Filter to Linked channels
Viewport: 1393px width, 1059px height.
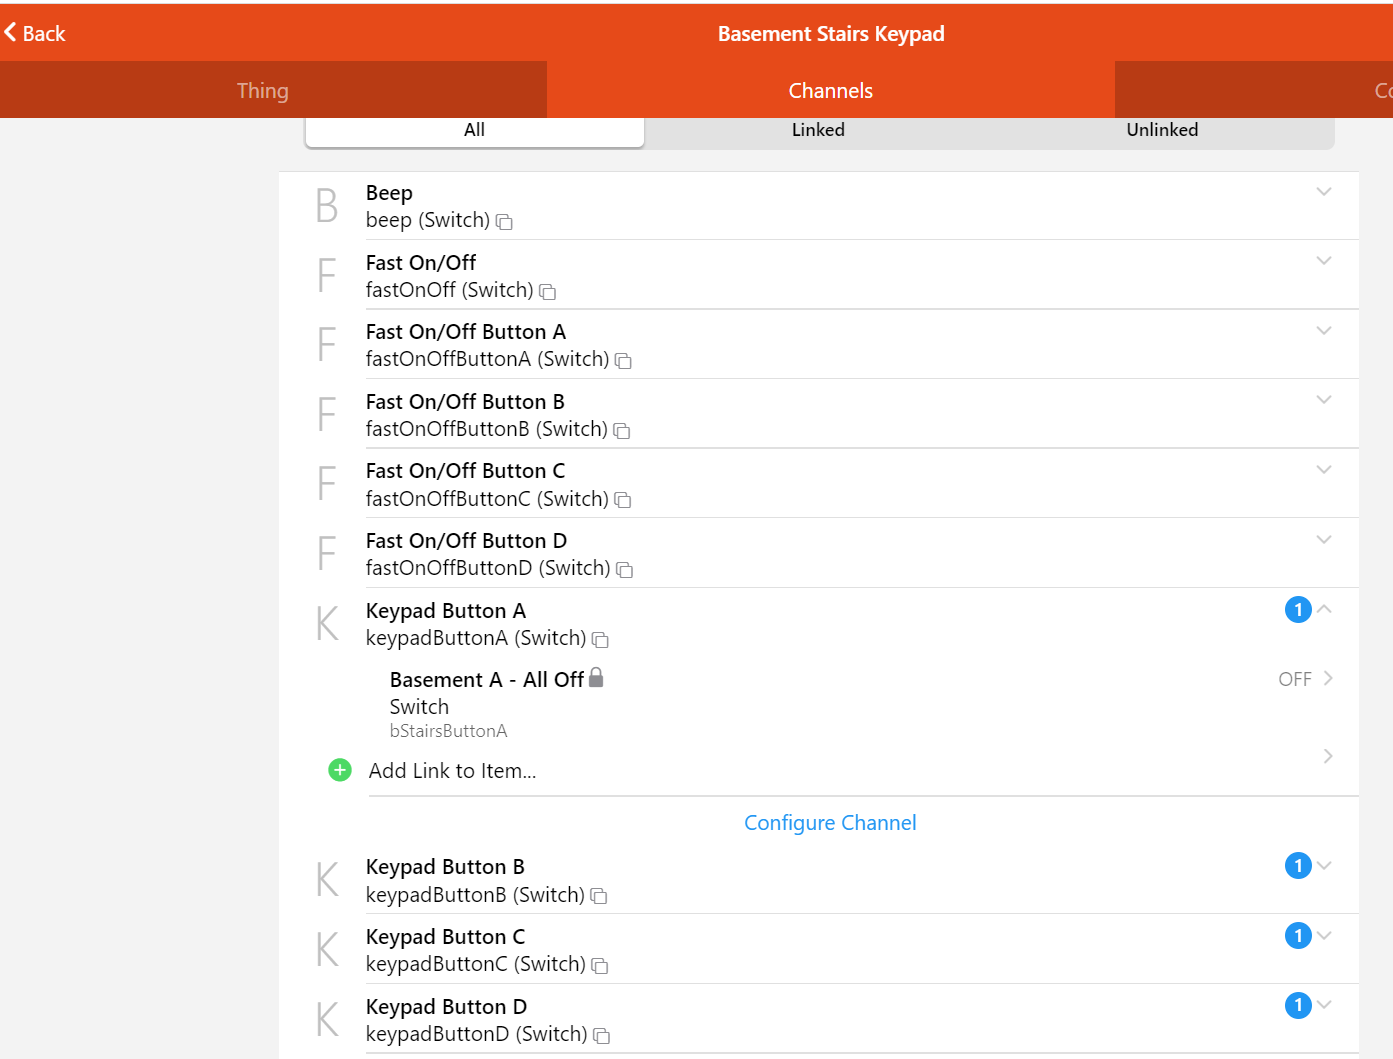point(818,131)
